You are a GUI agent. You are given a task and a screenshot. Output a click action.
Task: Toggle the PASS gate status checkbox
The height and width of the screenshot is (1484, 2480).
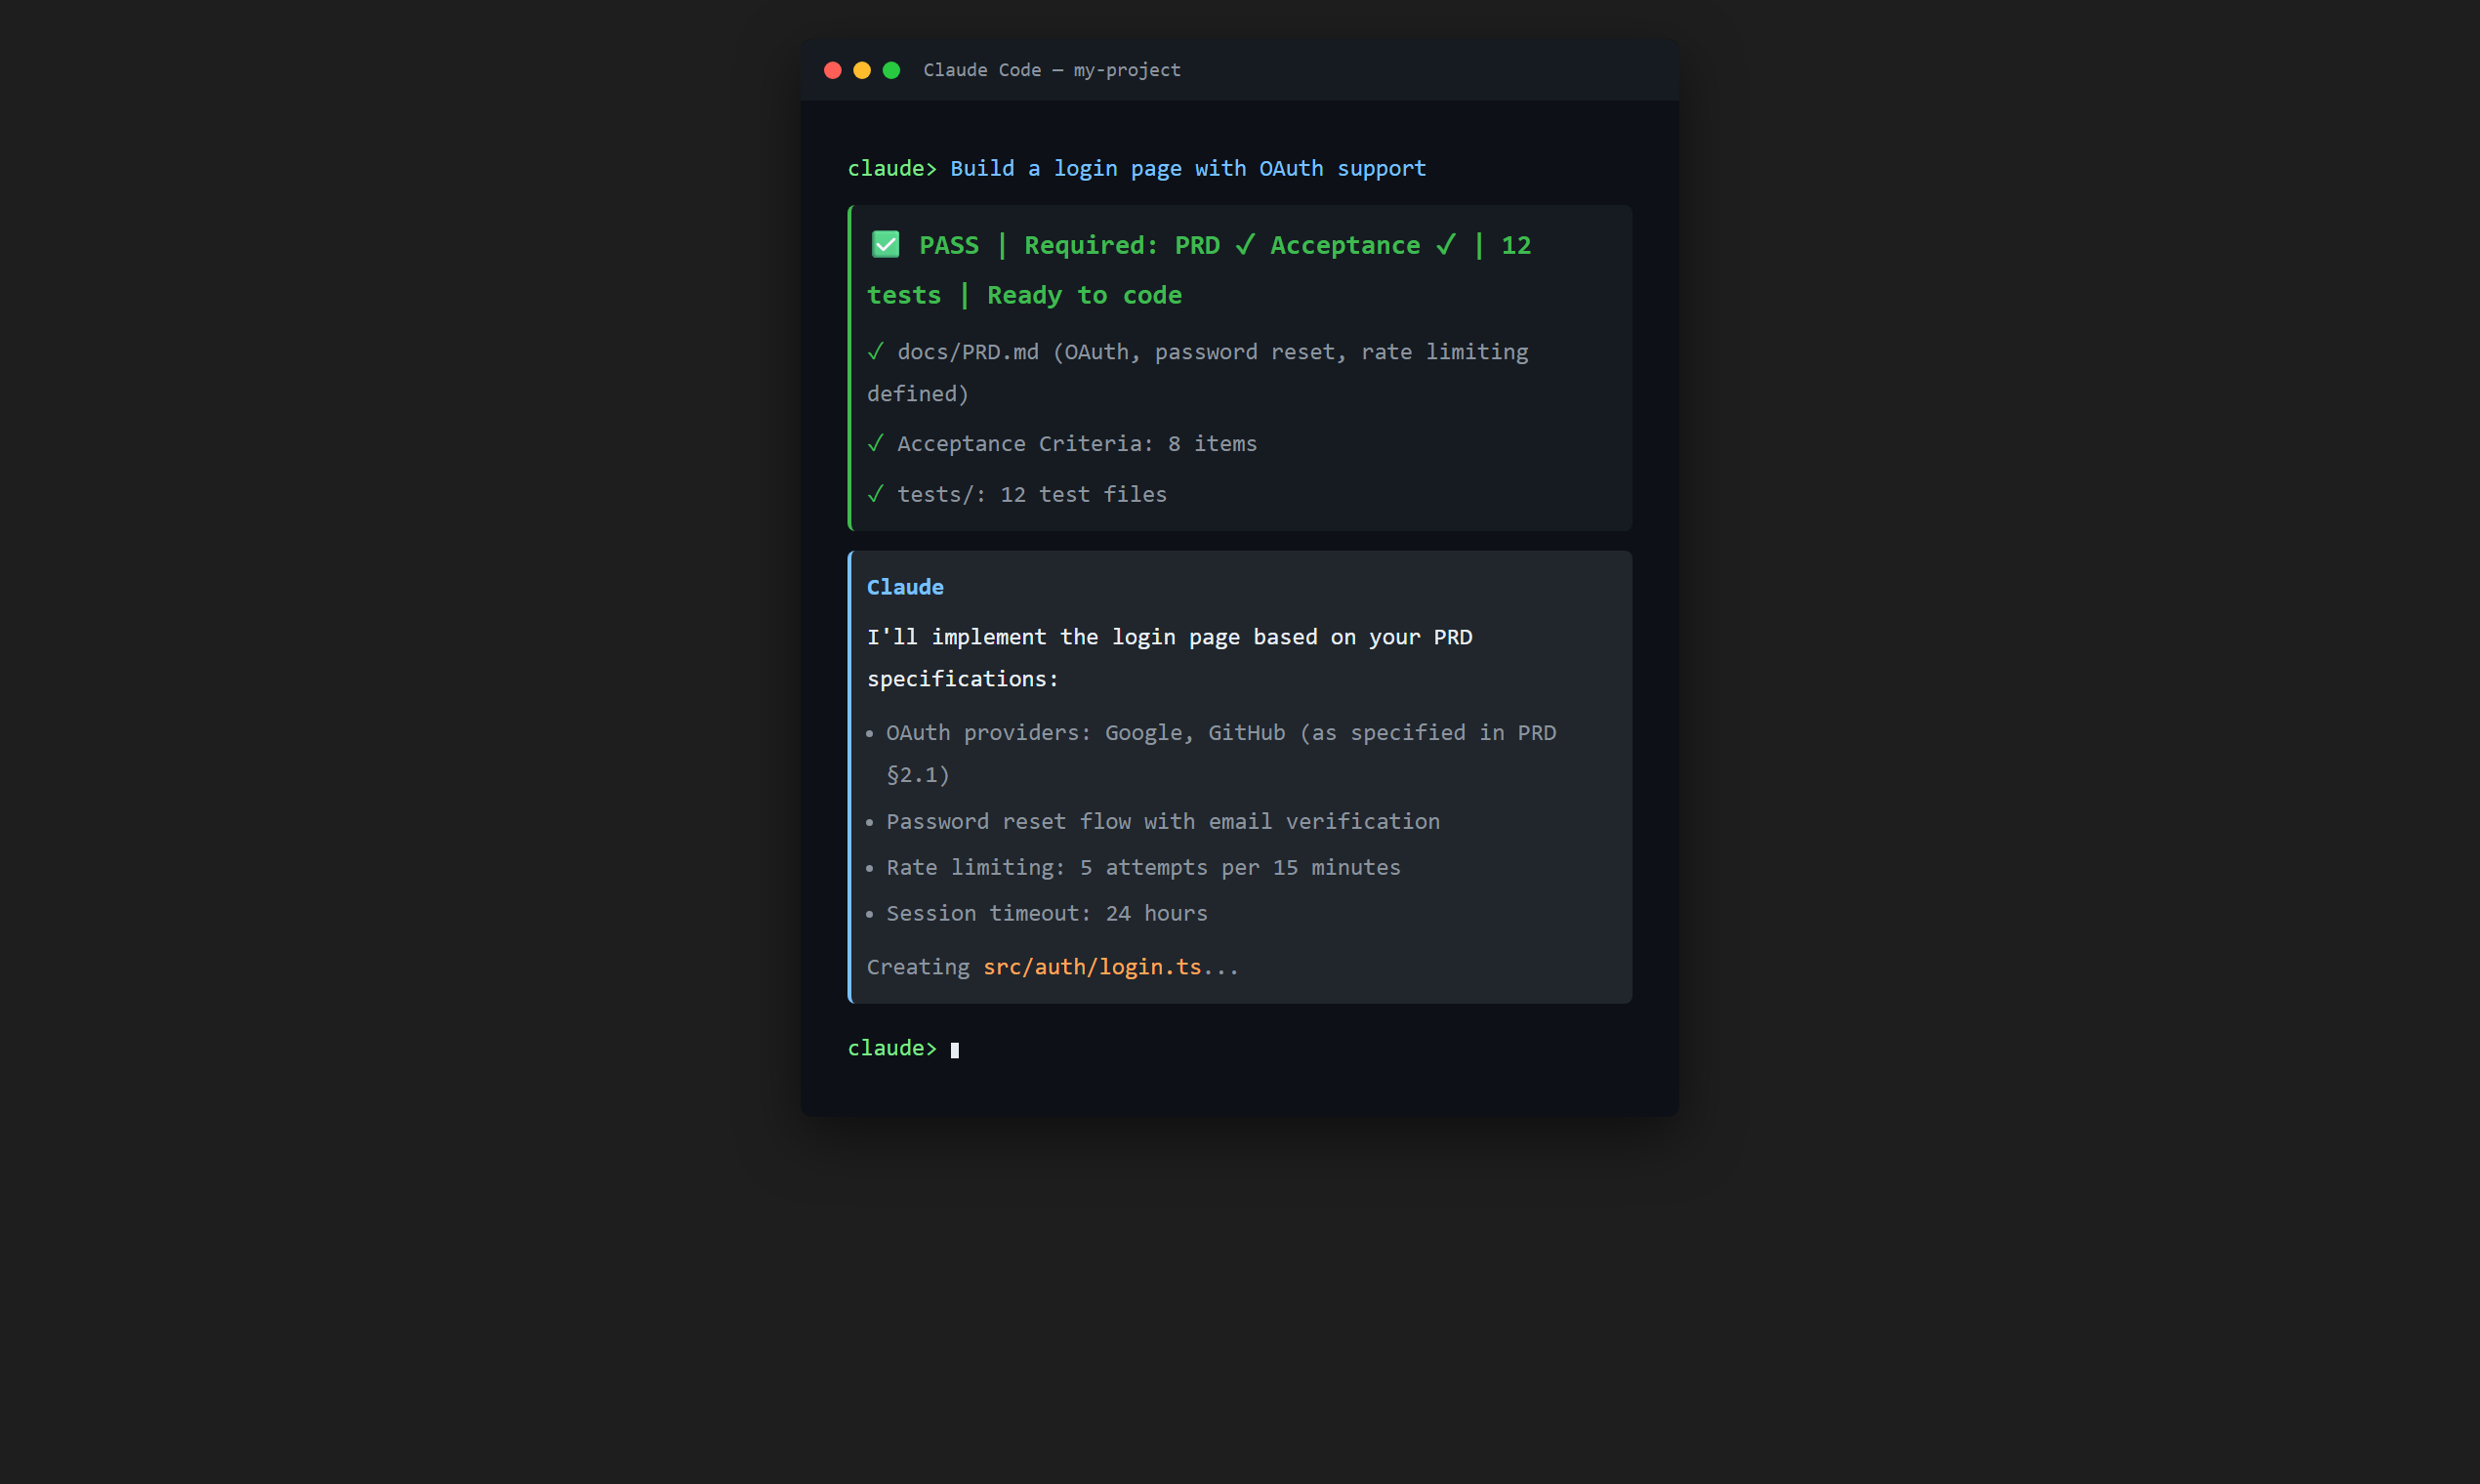pyautogui.click(x=885, y=244)
